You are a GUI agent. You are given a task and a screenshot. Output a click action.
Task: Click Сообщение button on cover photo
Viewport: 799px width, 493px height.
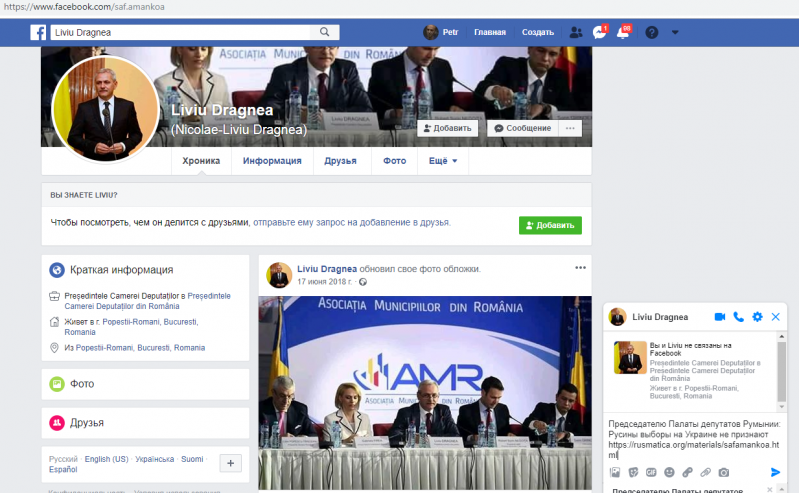(x=523, y=128)
